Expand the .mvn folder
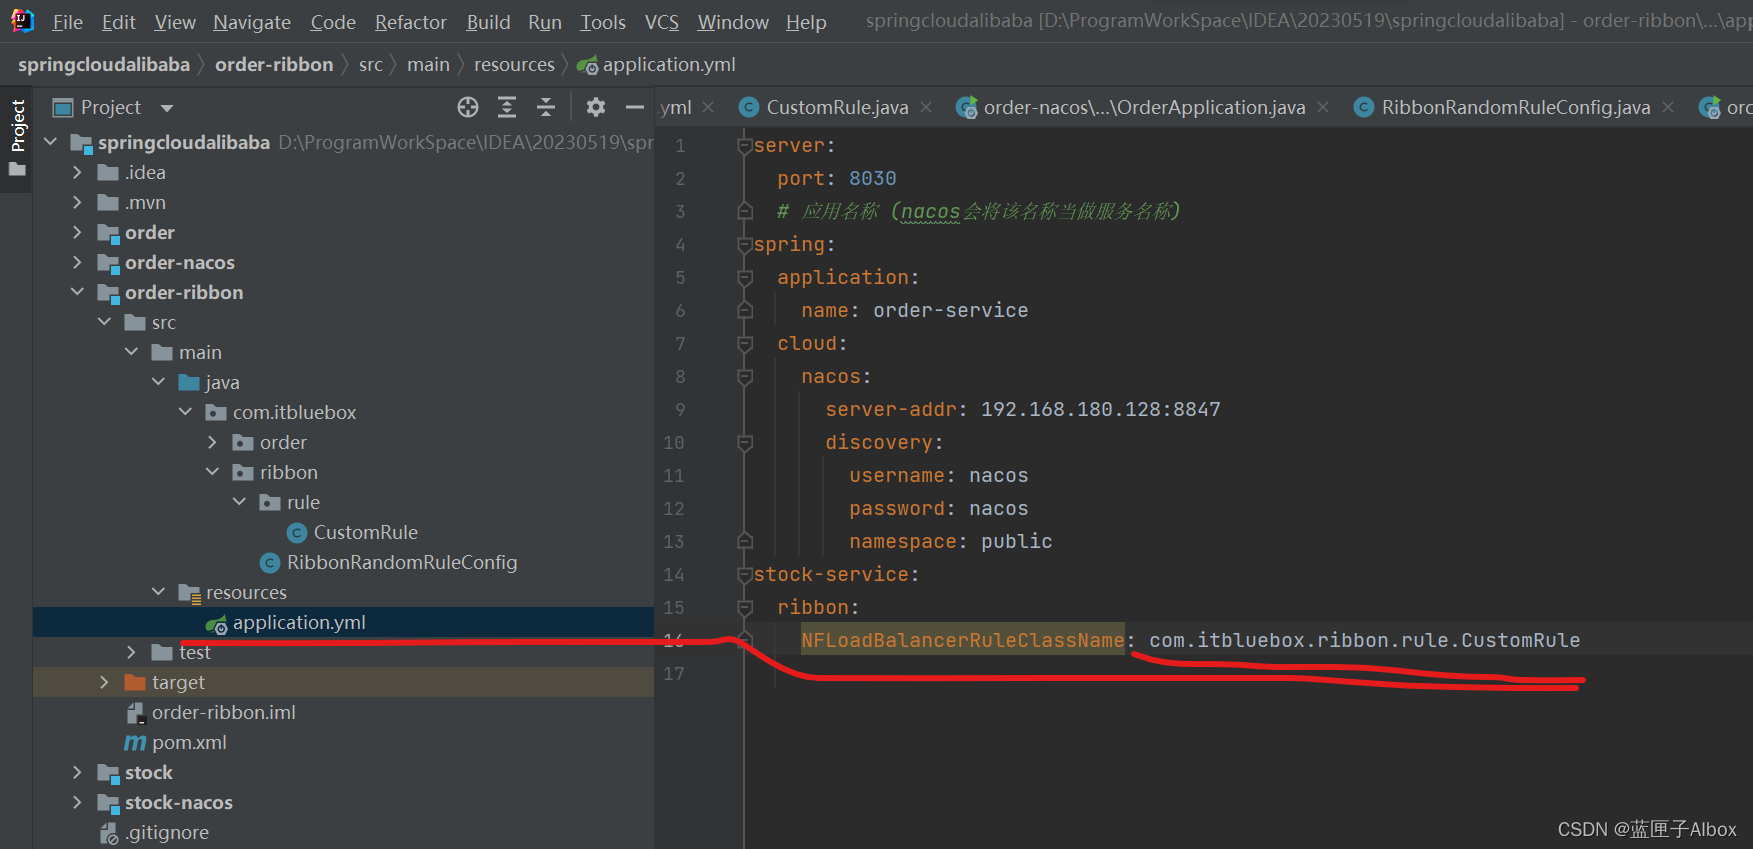The width and height of the screenshot is (1753, 849). click(x=78, y=202)
